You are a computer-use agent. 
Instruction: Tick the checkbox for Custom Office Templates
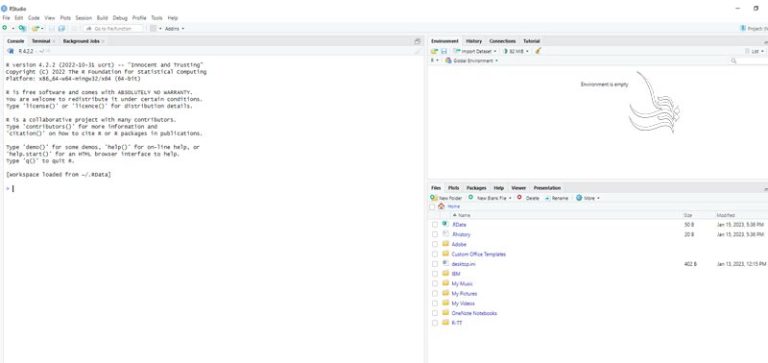[x=434, y=254]
